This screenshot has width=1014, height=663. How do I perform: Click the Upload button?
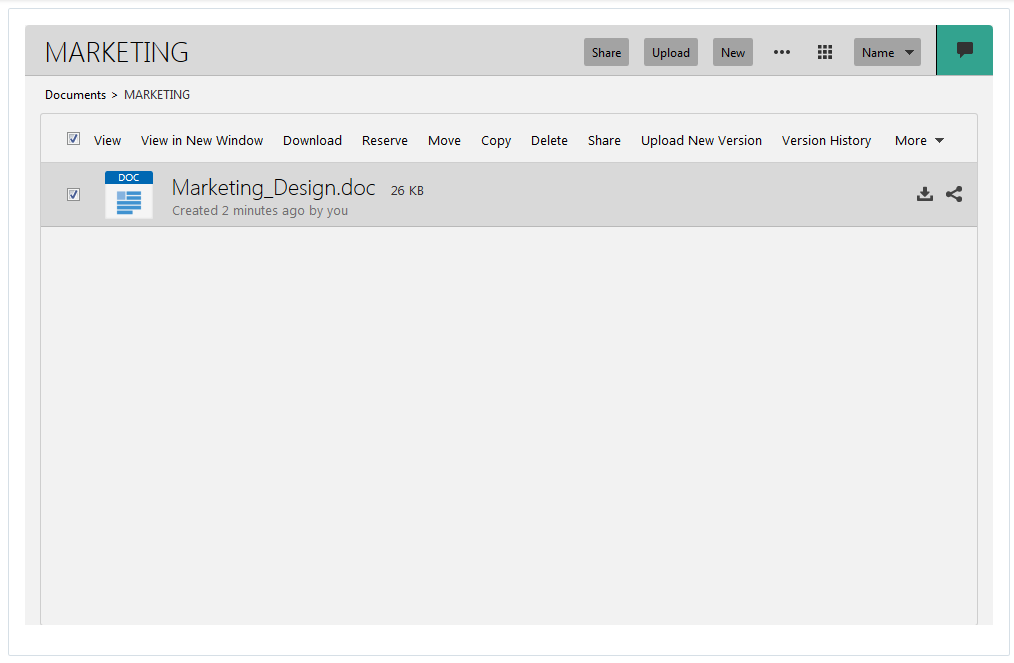click(x=671, y=52)
